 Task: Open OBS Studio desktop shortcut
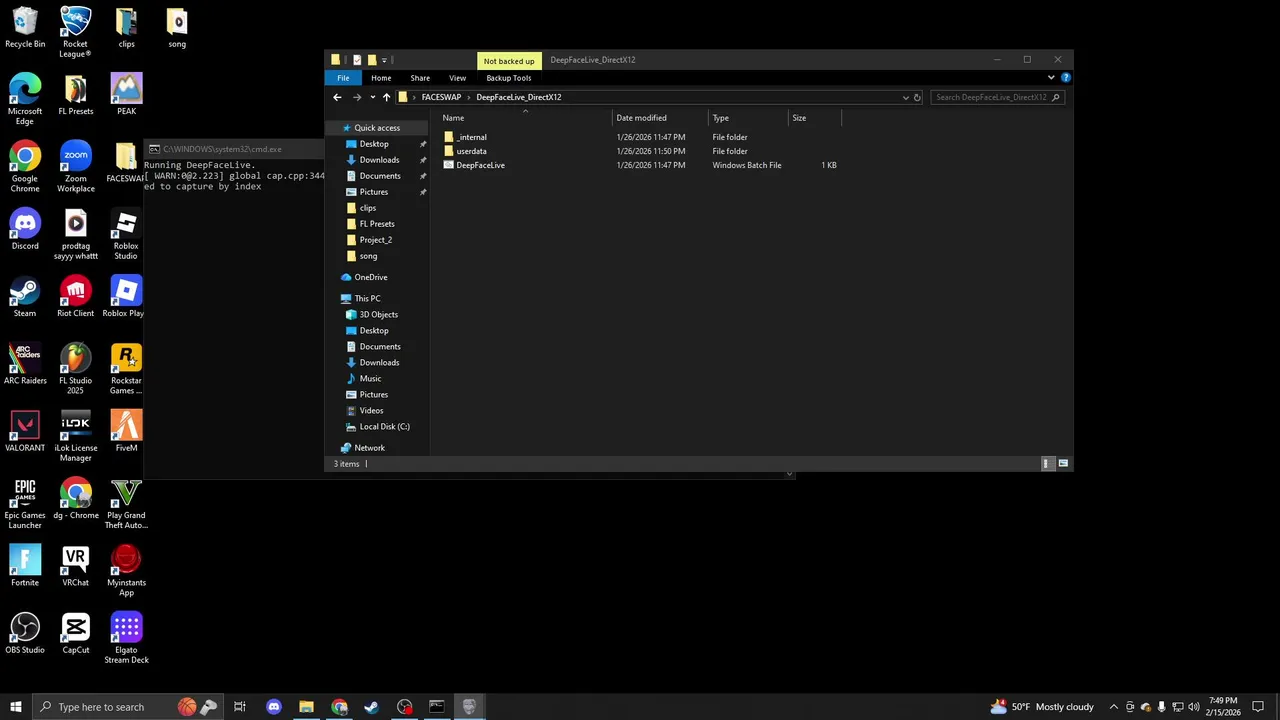coord(25,634)
